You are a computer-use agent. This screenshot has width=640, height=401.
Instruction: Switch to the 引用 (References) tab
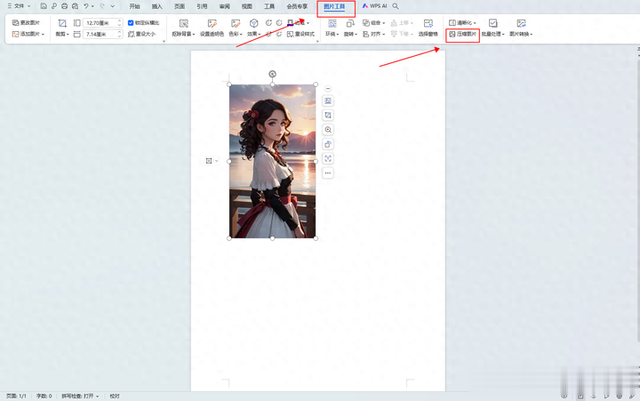tap(202, 7)
